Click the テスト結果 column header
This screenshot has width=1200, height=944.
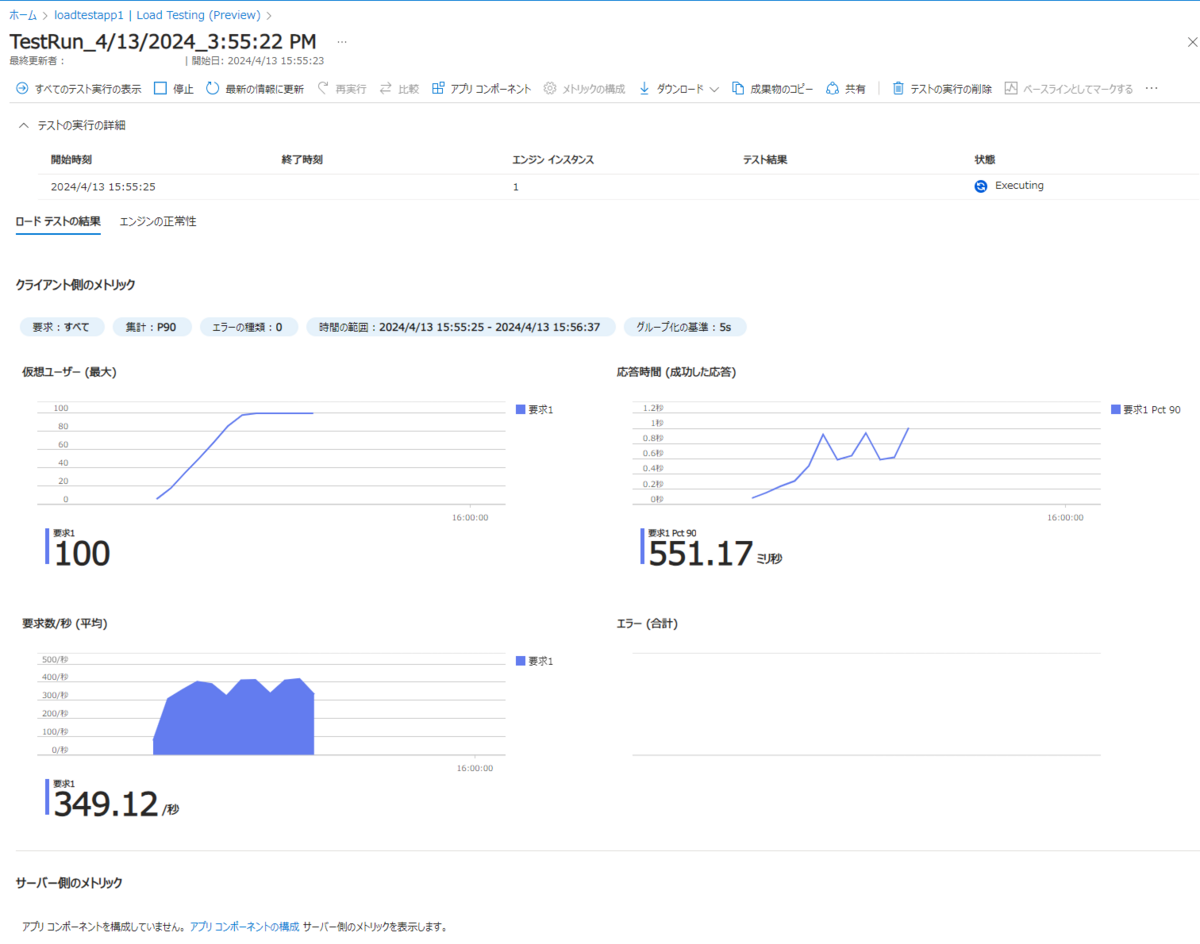(x=765, y=160)
